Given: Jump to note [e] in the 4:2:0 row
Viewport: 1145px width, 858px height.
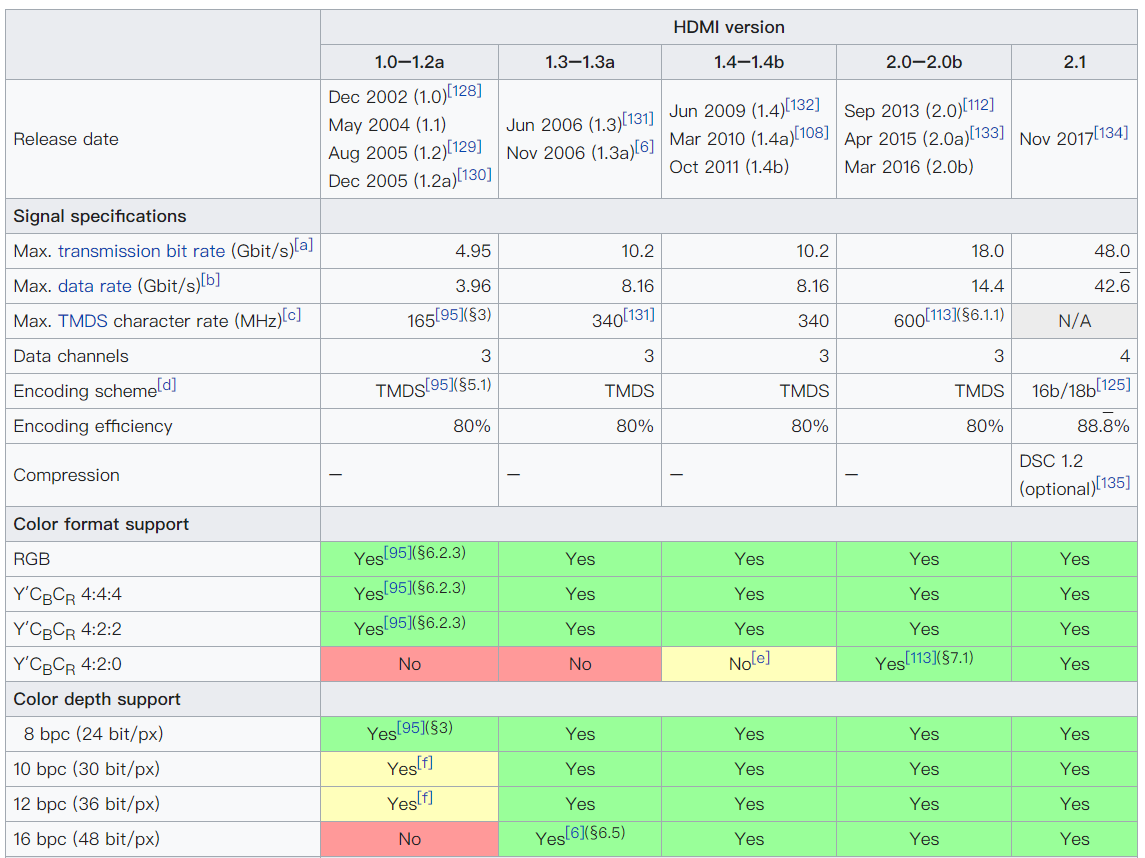Looking at the screenshot, I should [761, 657].
